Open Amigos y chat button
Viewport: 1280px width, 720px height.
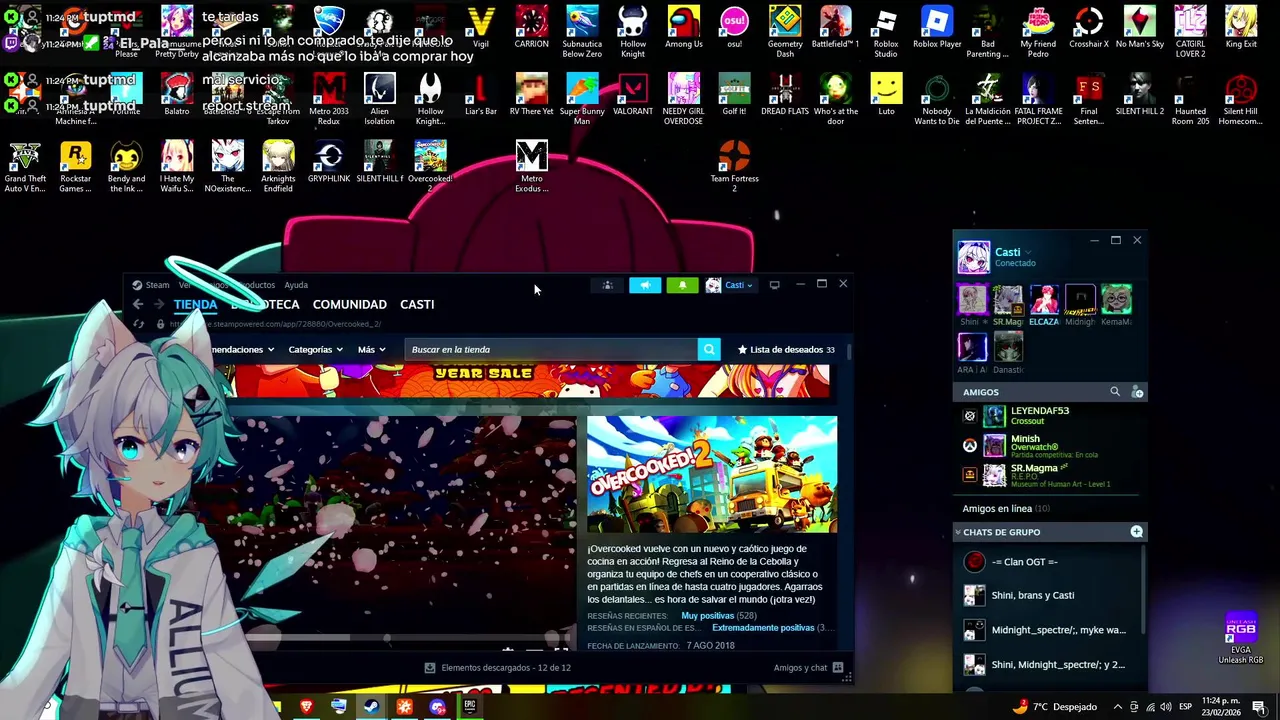(808, 668)
